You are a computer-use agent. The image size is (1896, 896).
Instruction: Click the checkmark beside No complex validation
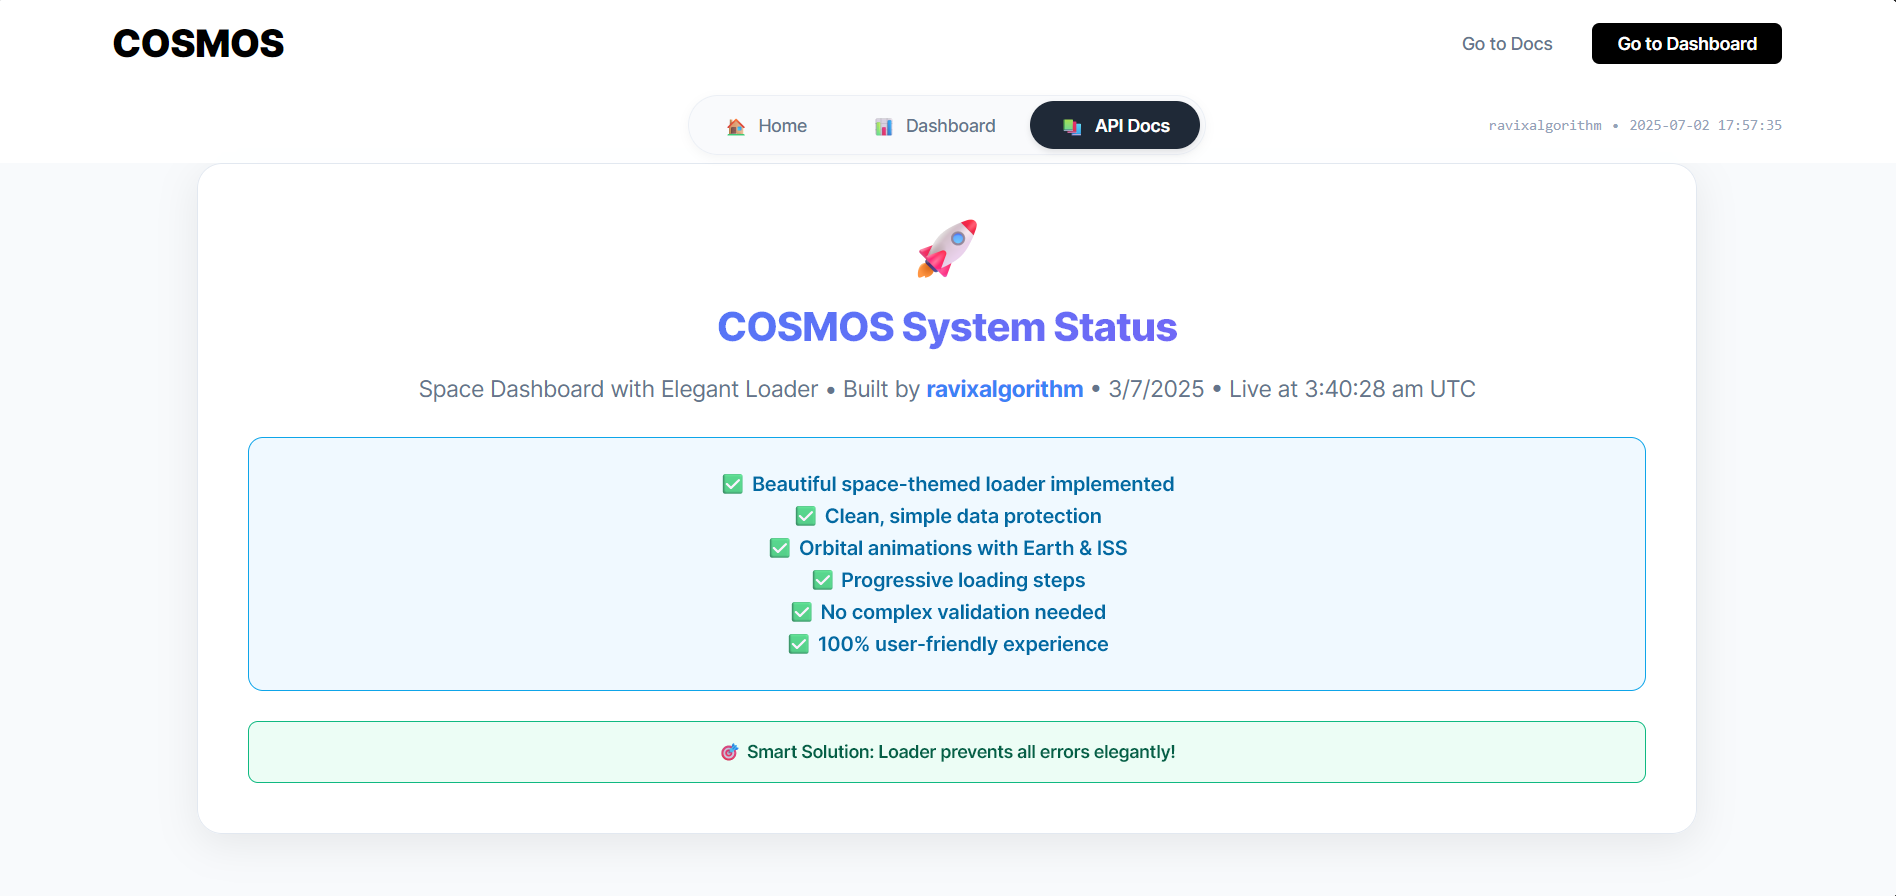[802, 613]
